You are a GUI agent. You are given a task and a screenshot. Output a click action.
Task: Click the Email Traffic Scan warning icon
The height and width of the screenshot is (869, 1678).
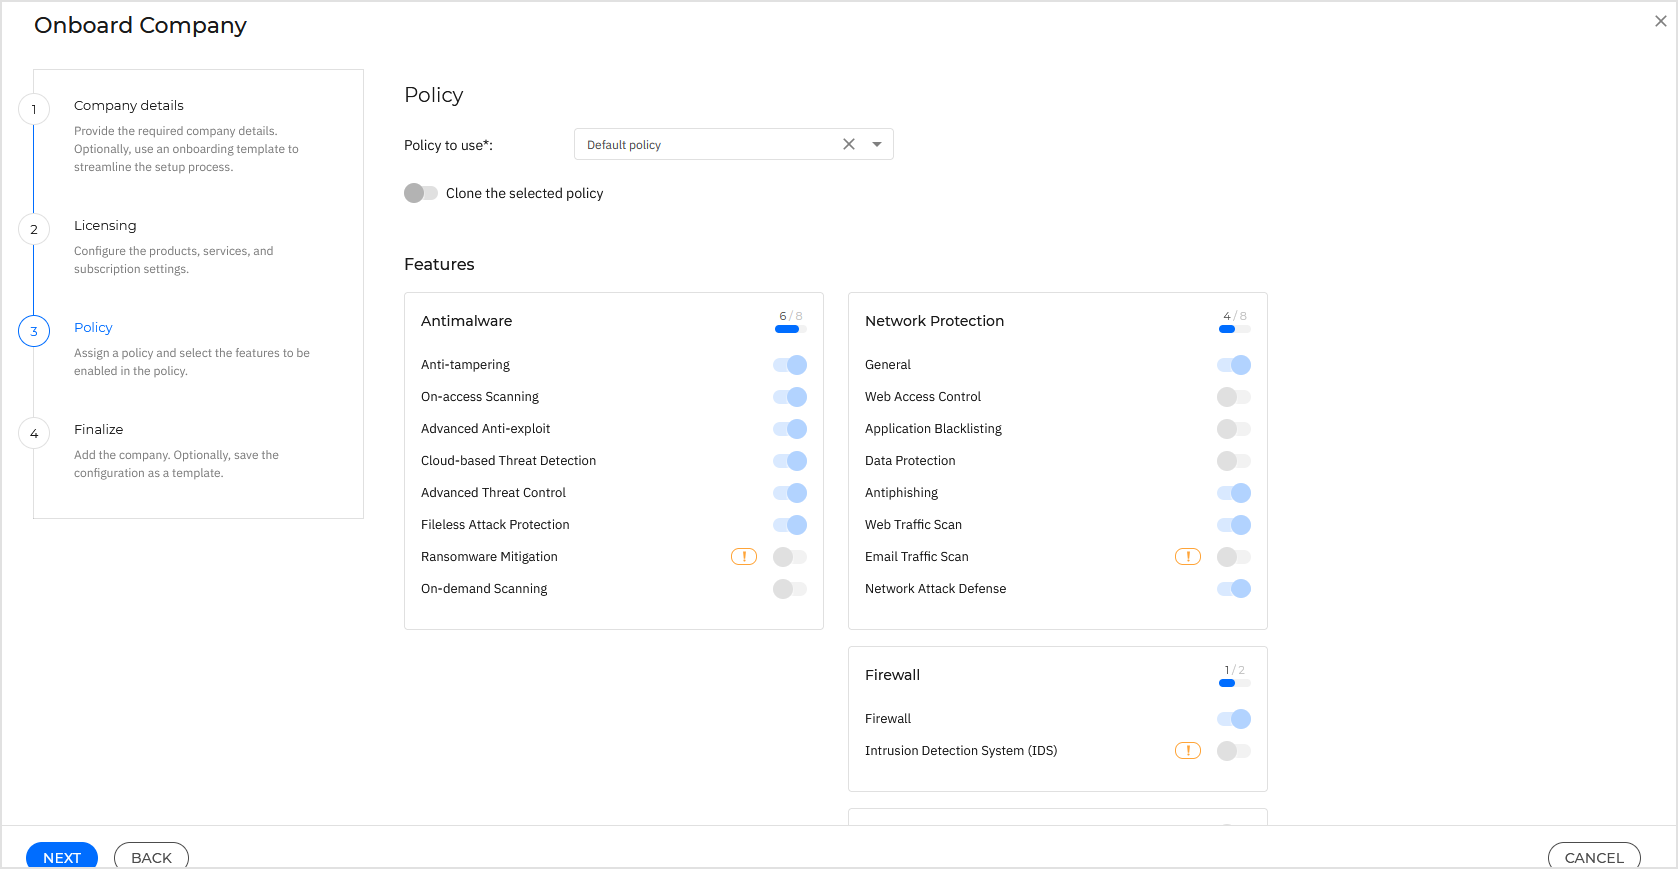pyautogui.click(x=1188, y=557)
